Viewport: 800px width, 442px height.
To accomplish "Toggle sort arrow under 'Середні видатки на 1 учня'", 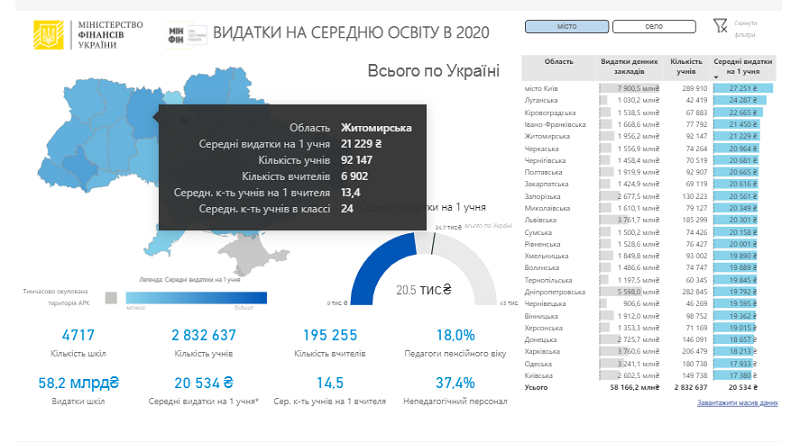I will (x=716, y=76).
